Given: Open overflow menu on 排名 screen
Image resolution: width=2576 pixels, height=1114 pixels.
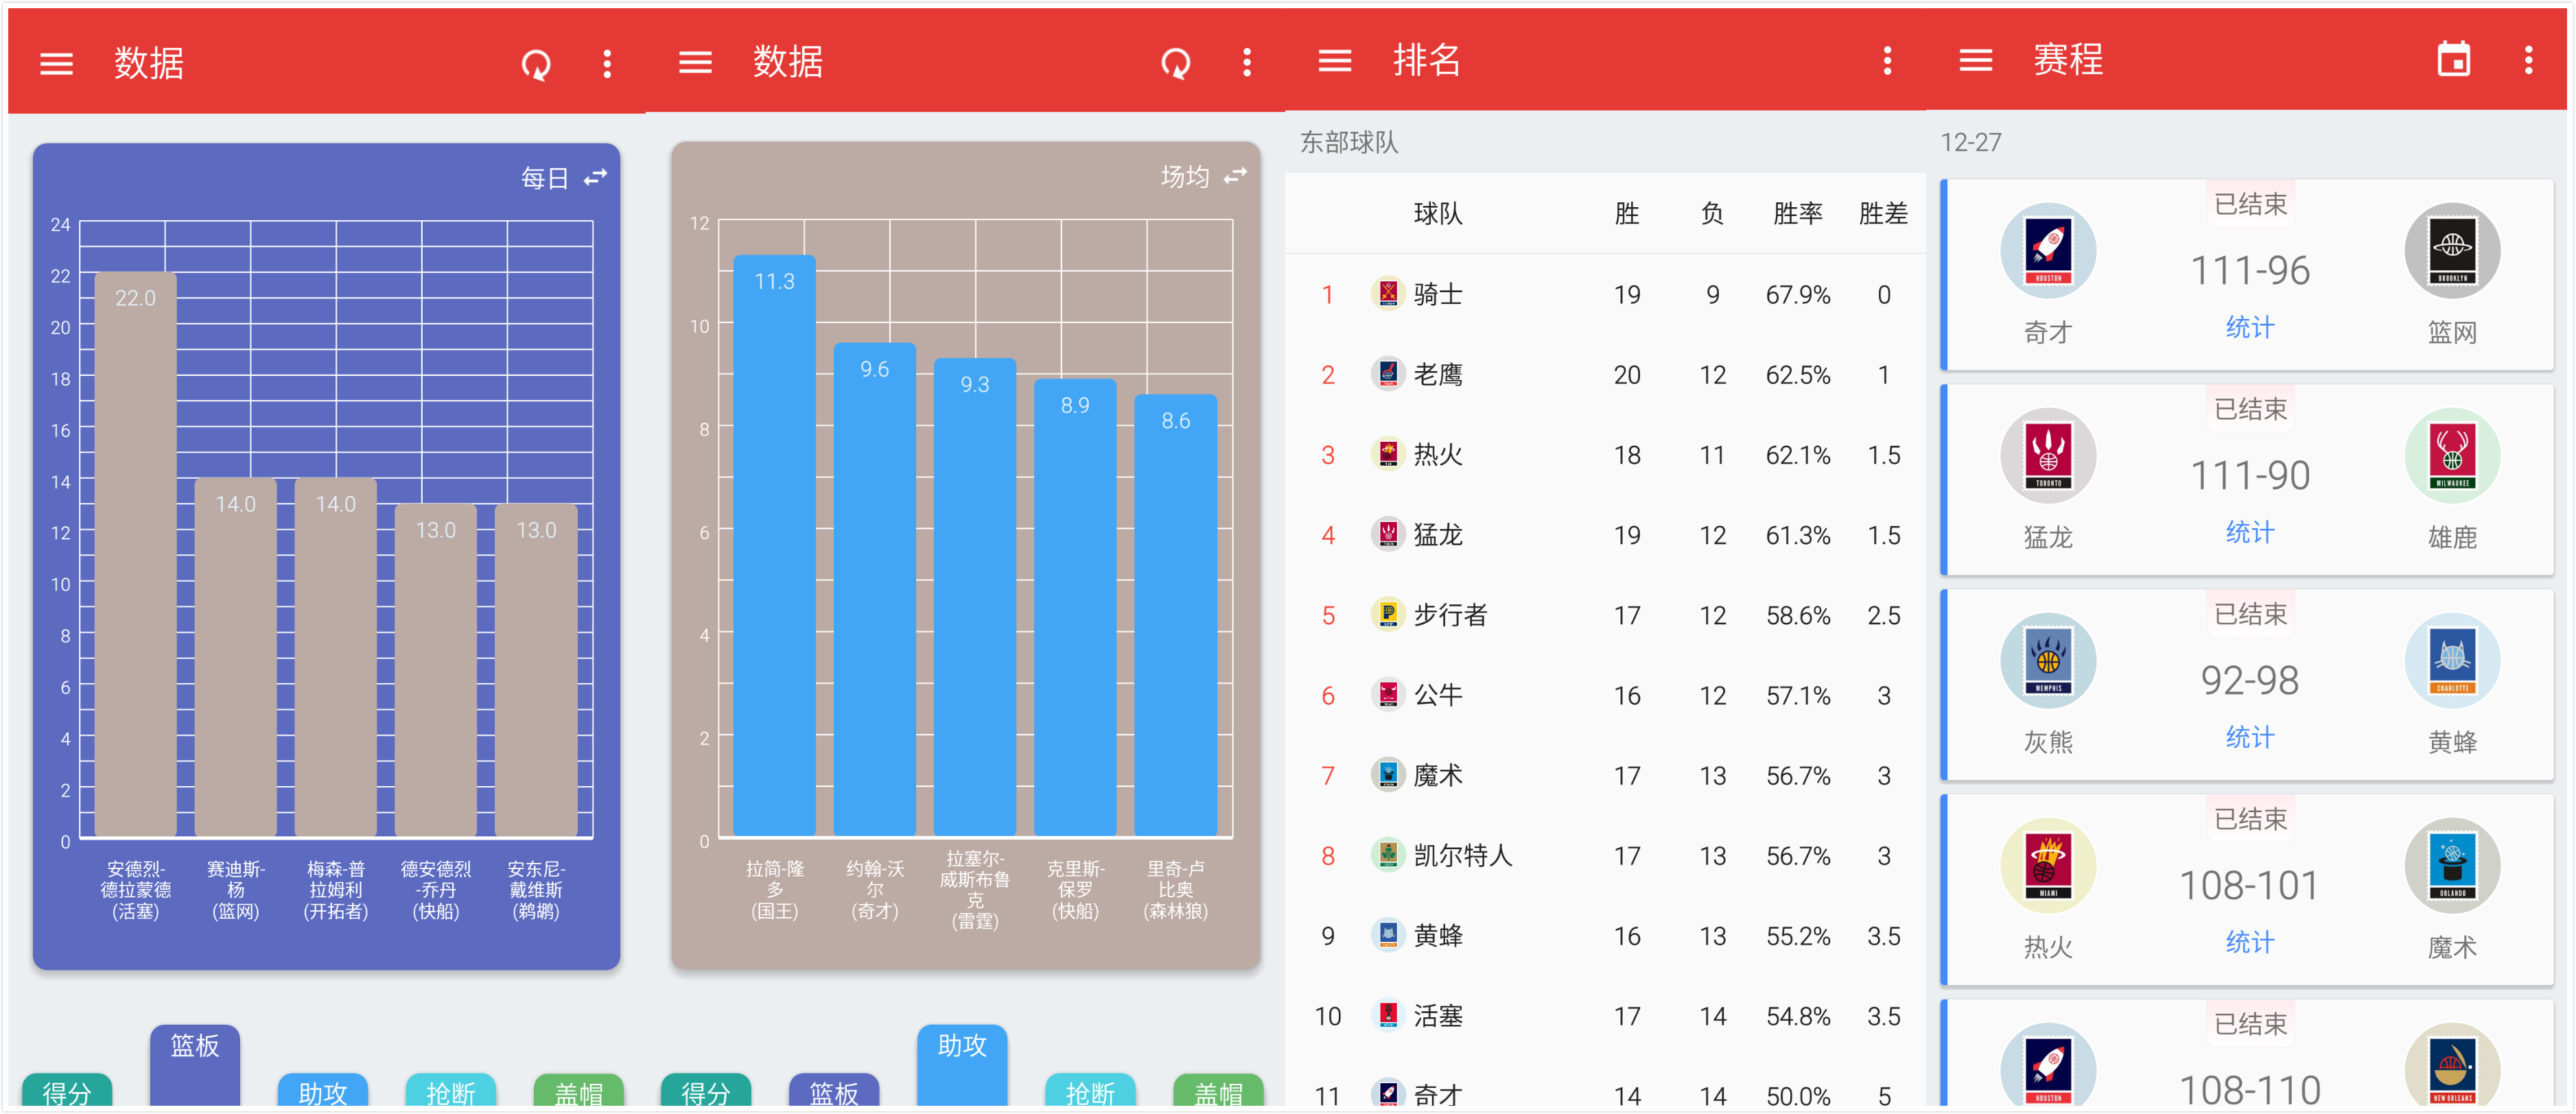Looking at the screenshot, I should click(1887, 61).
